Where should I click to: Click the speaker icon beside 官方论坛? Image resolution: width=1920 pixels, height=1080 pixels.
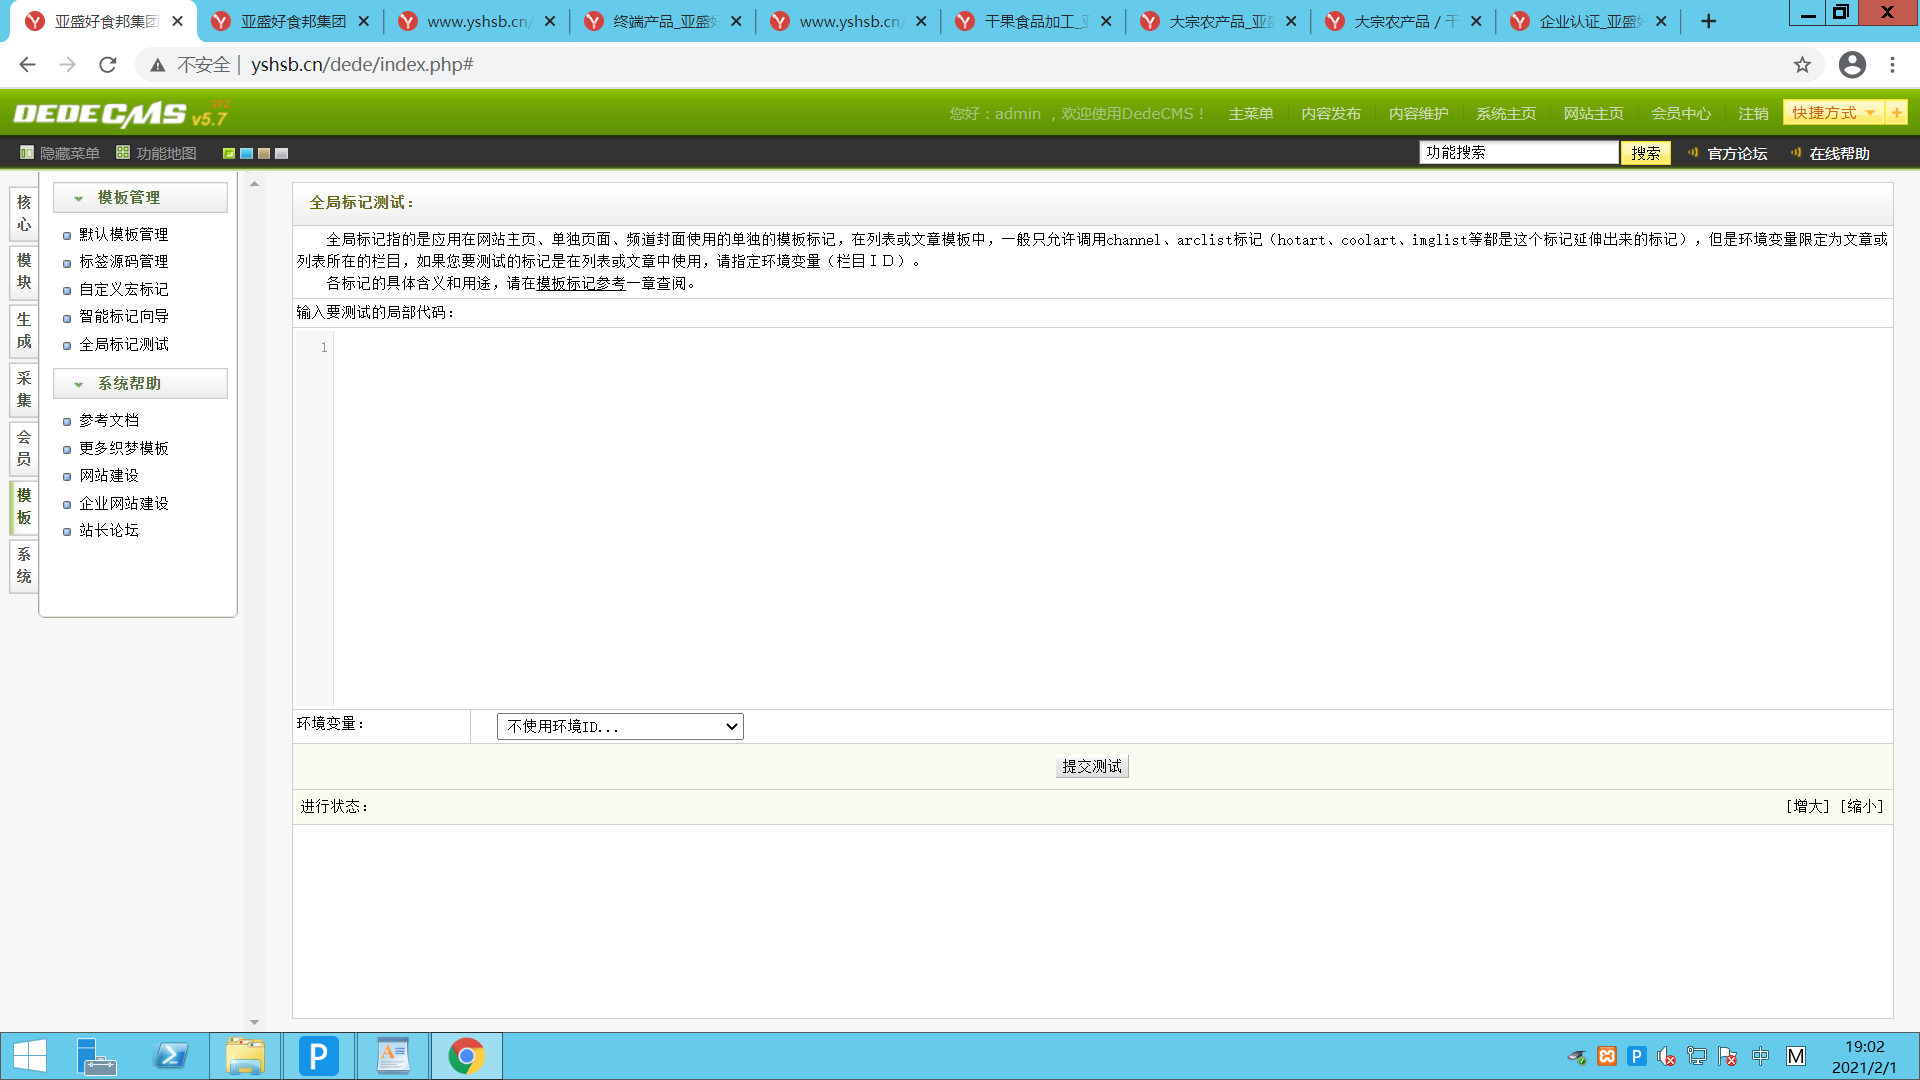pyautogui.click(x=1692, y=153)
